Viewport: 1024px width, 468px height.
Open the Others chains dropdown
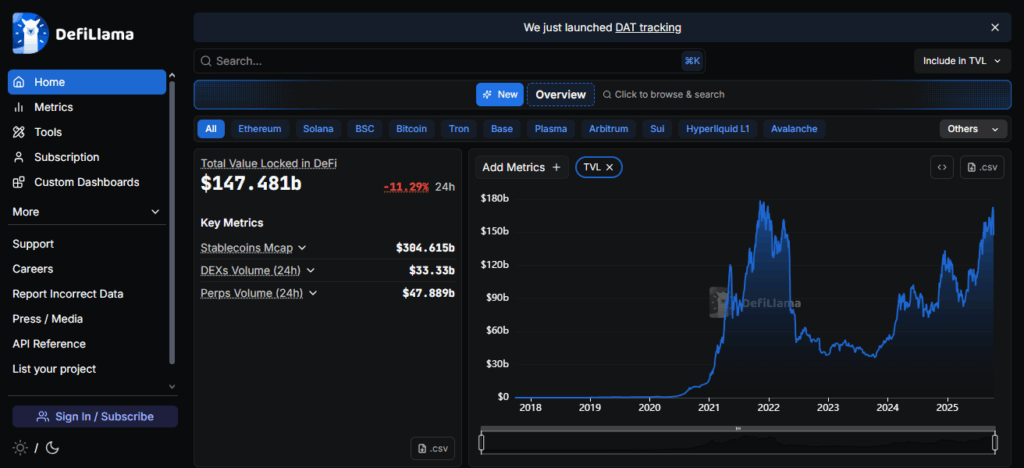click(x=972, y=129)
